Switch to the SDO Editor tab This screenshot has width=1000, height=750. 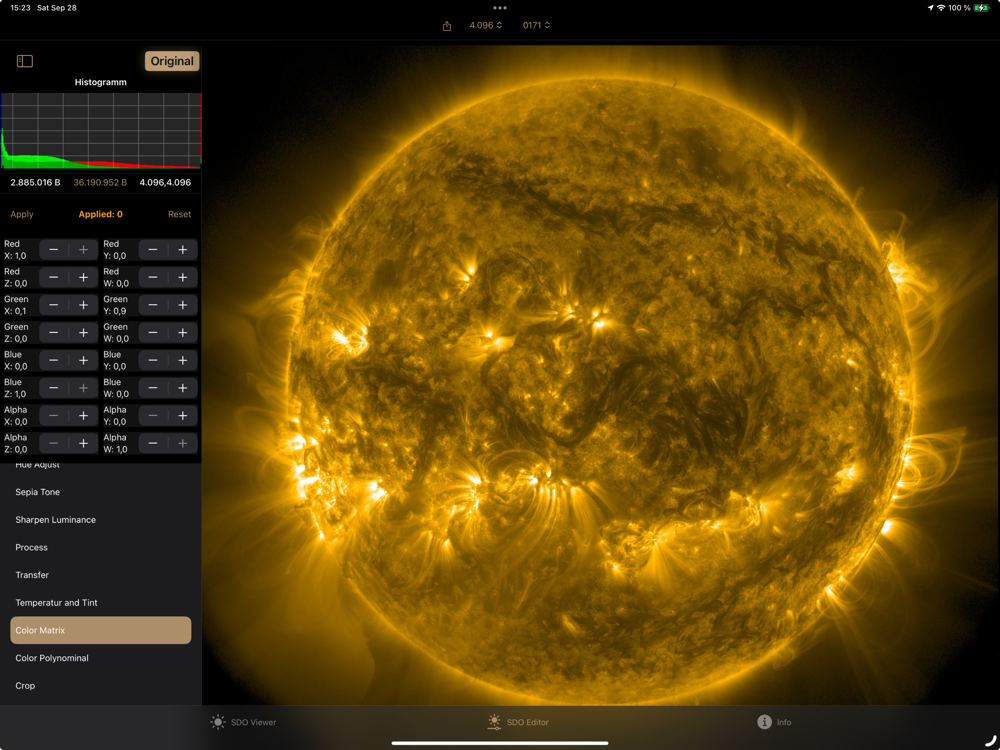point(517,722)
